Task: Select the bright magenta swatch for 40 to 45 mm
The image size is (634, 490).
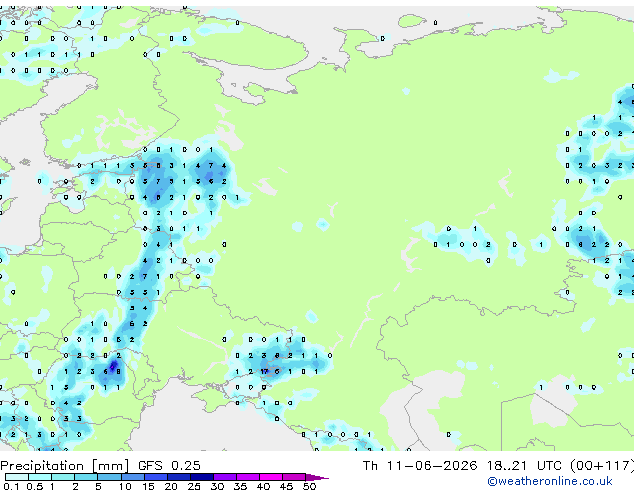Action: tap(271, 477)
